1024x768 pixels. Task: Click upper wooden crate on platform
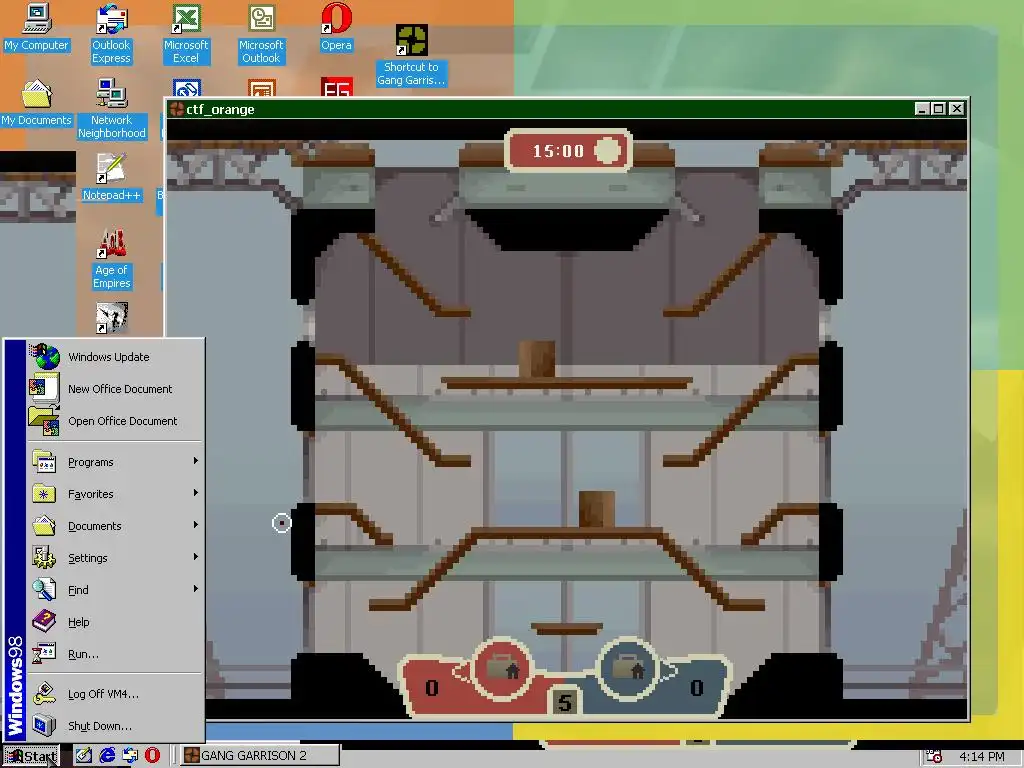click(537, 359)
